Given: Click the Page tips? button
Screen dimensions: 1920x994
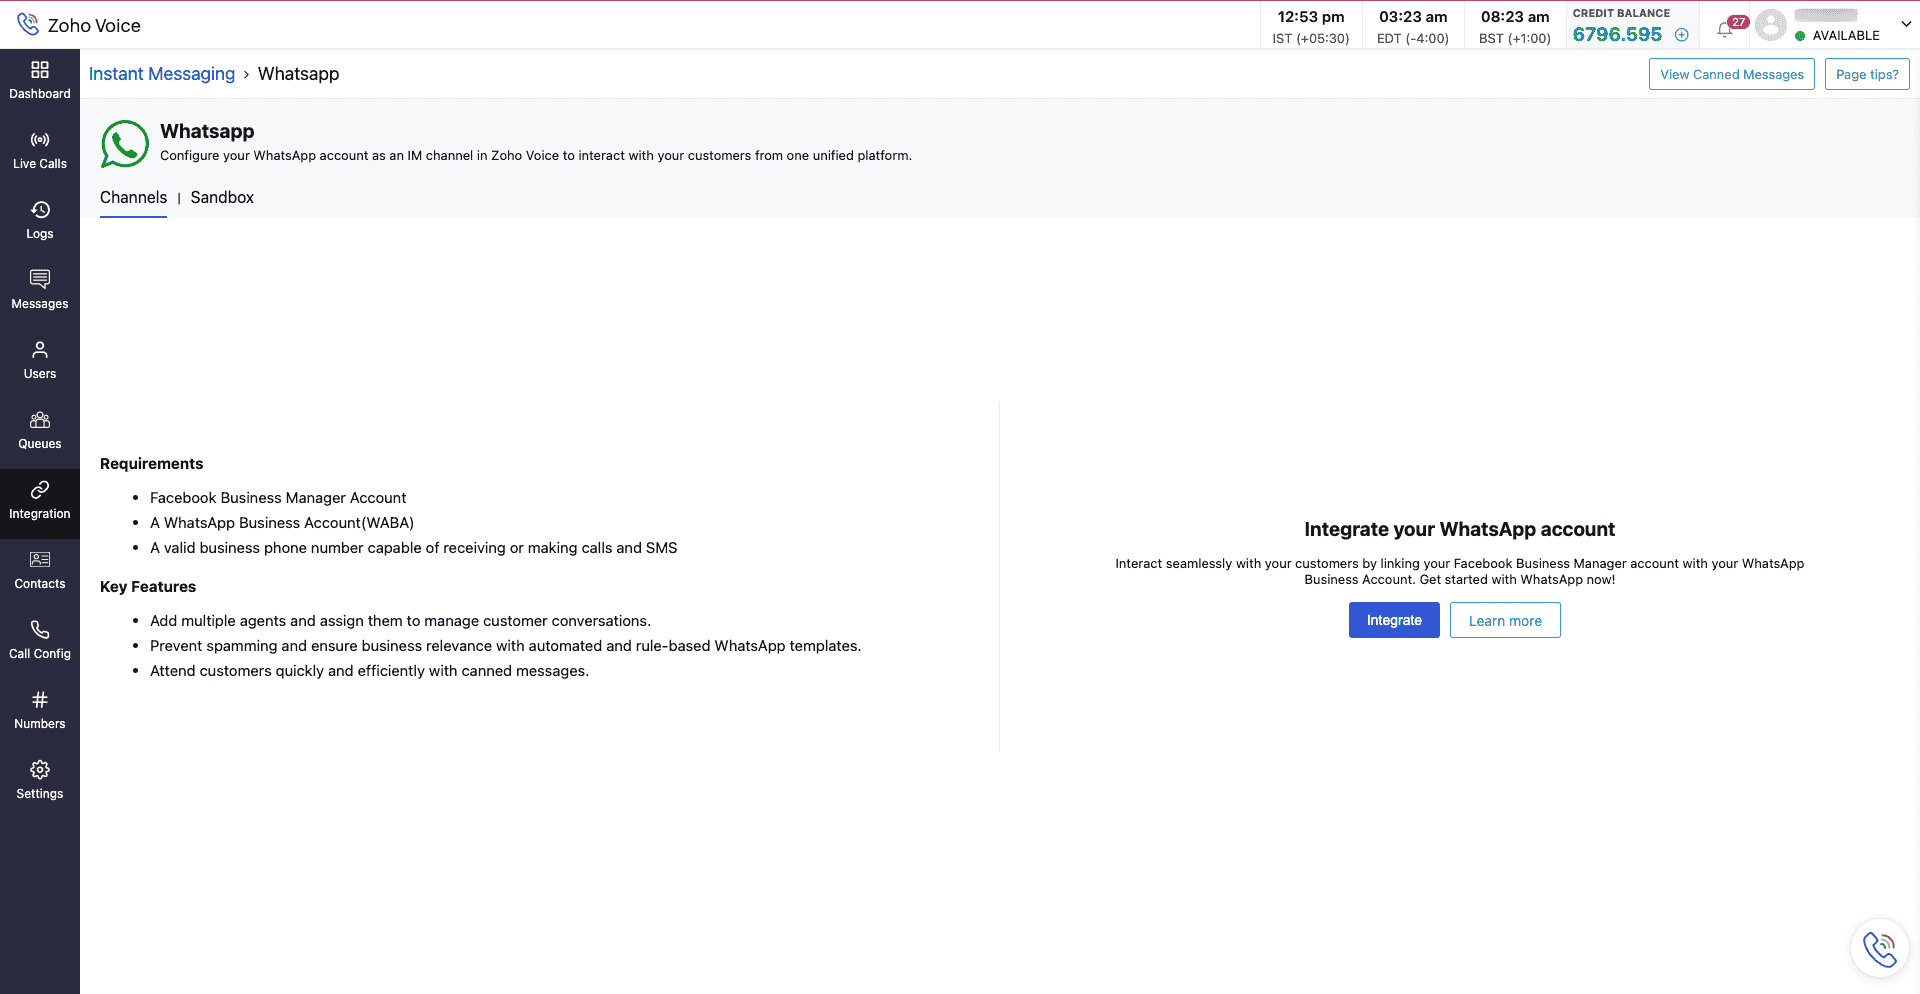Looking at the screenshot, I should click(x=1867, y=74).
